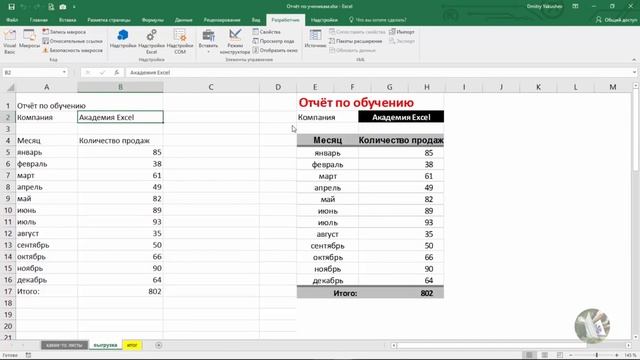
Task: Open Надстройки Excel dialog
Action: point(151,41)
